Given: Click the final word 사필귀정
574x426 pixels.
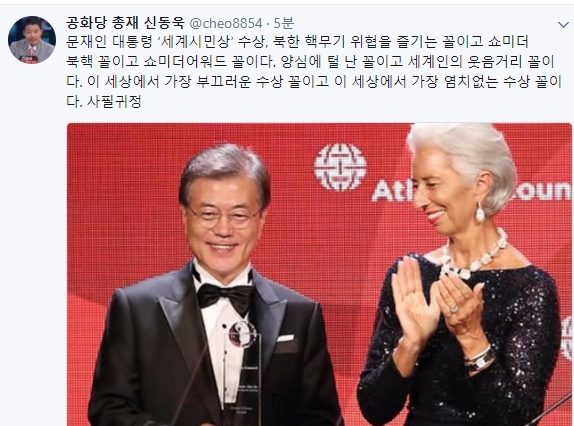Looking at the screenshot, I should pos(114,102).
